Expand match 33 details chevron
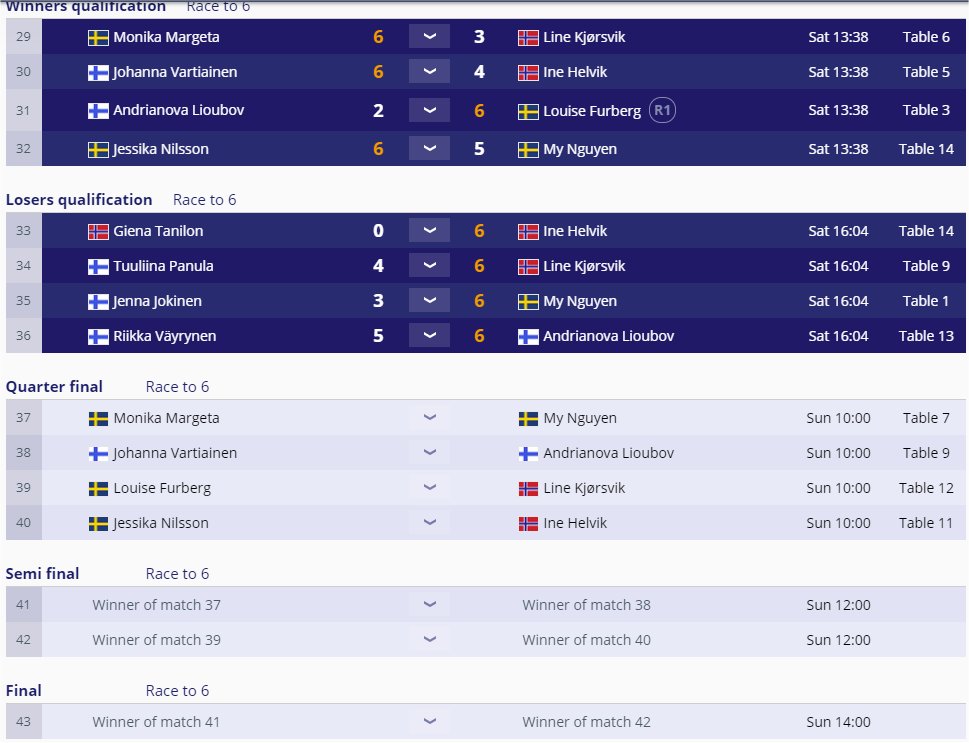The image size is (969, 743). tap(429, 232)
